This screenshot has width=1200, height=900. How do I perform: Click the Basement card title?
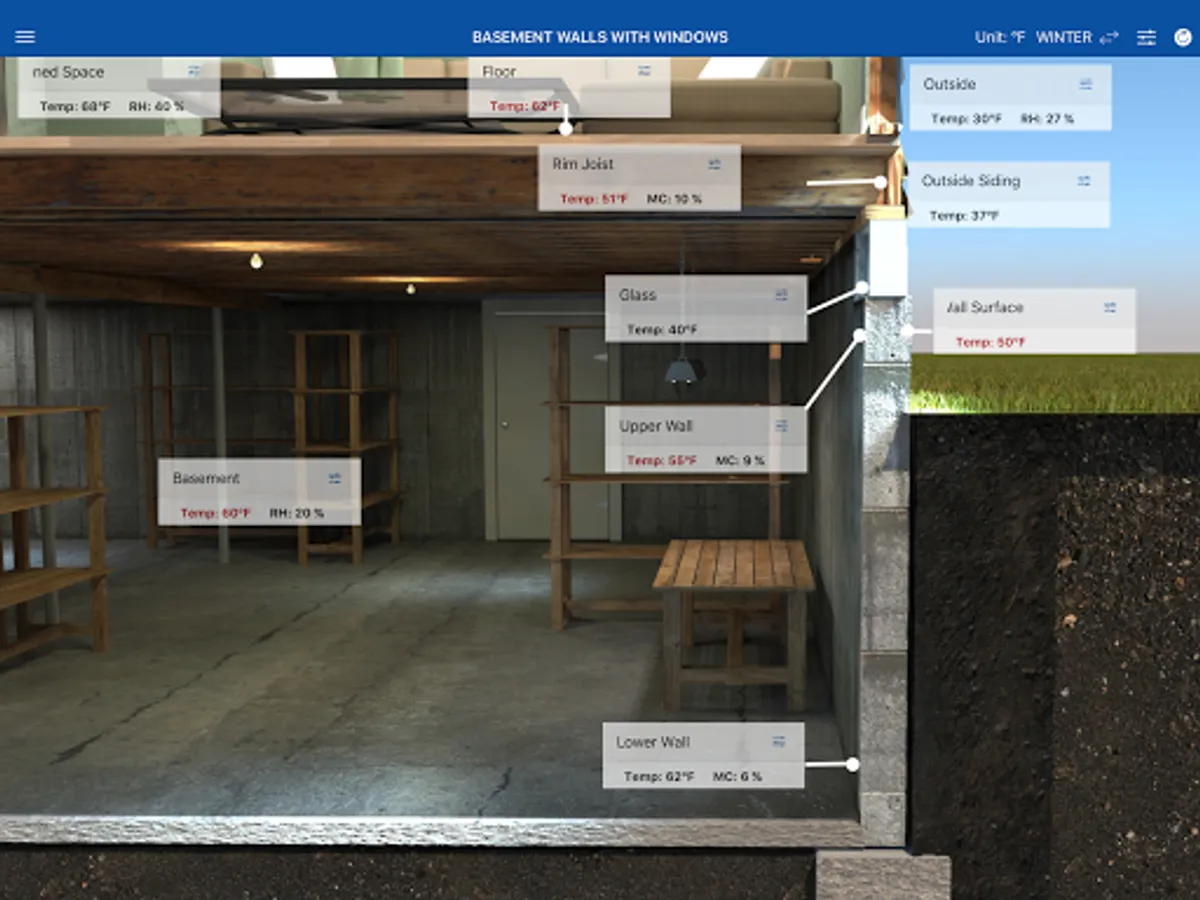tap(206, 479)
